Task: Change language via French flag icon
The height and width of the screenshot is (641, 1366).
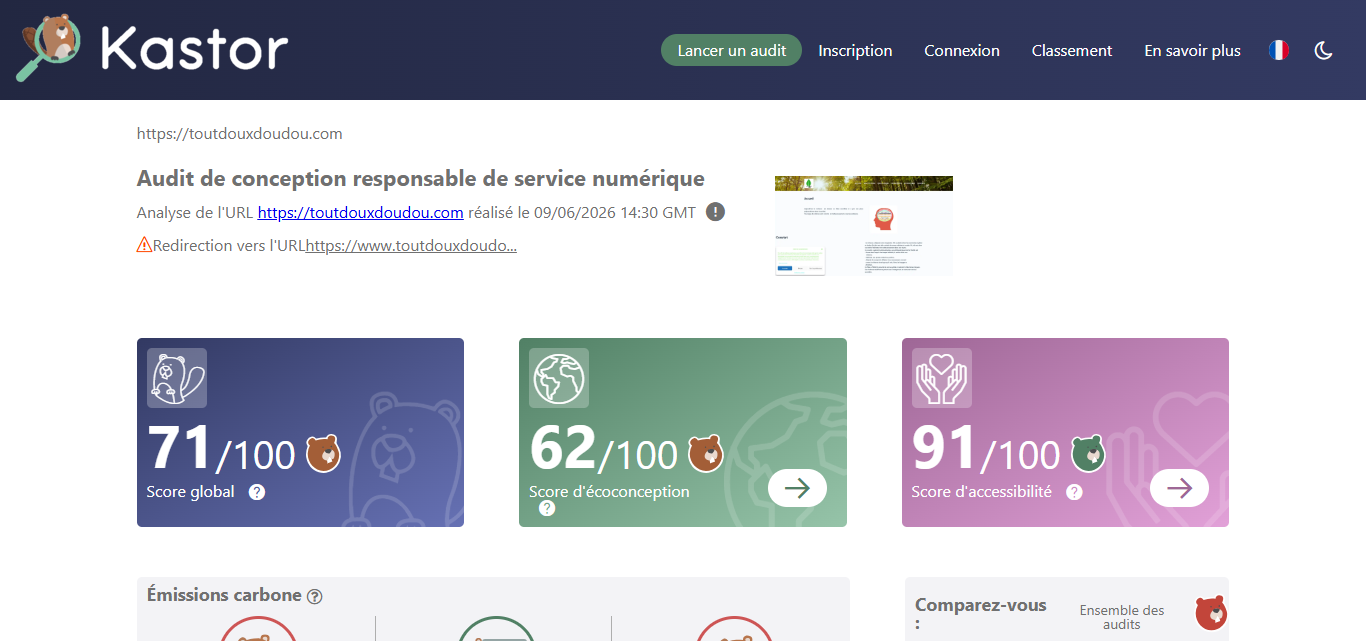Action: pyautogui.click(x=1279, y=50)
